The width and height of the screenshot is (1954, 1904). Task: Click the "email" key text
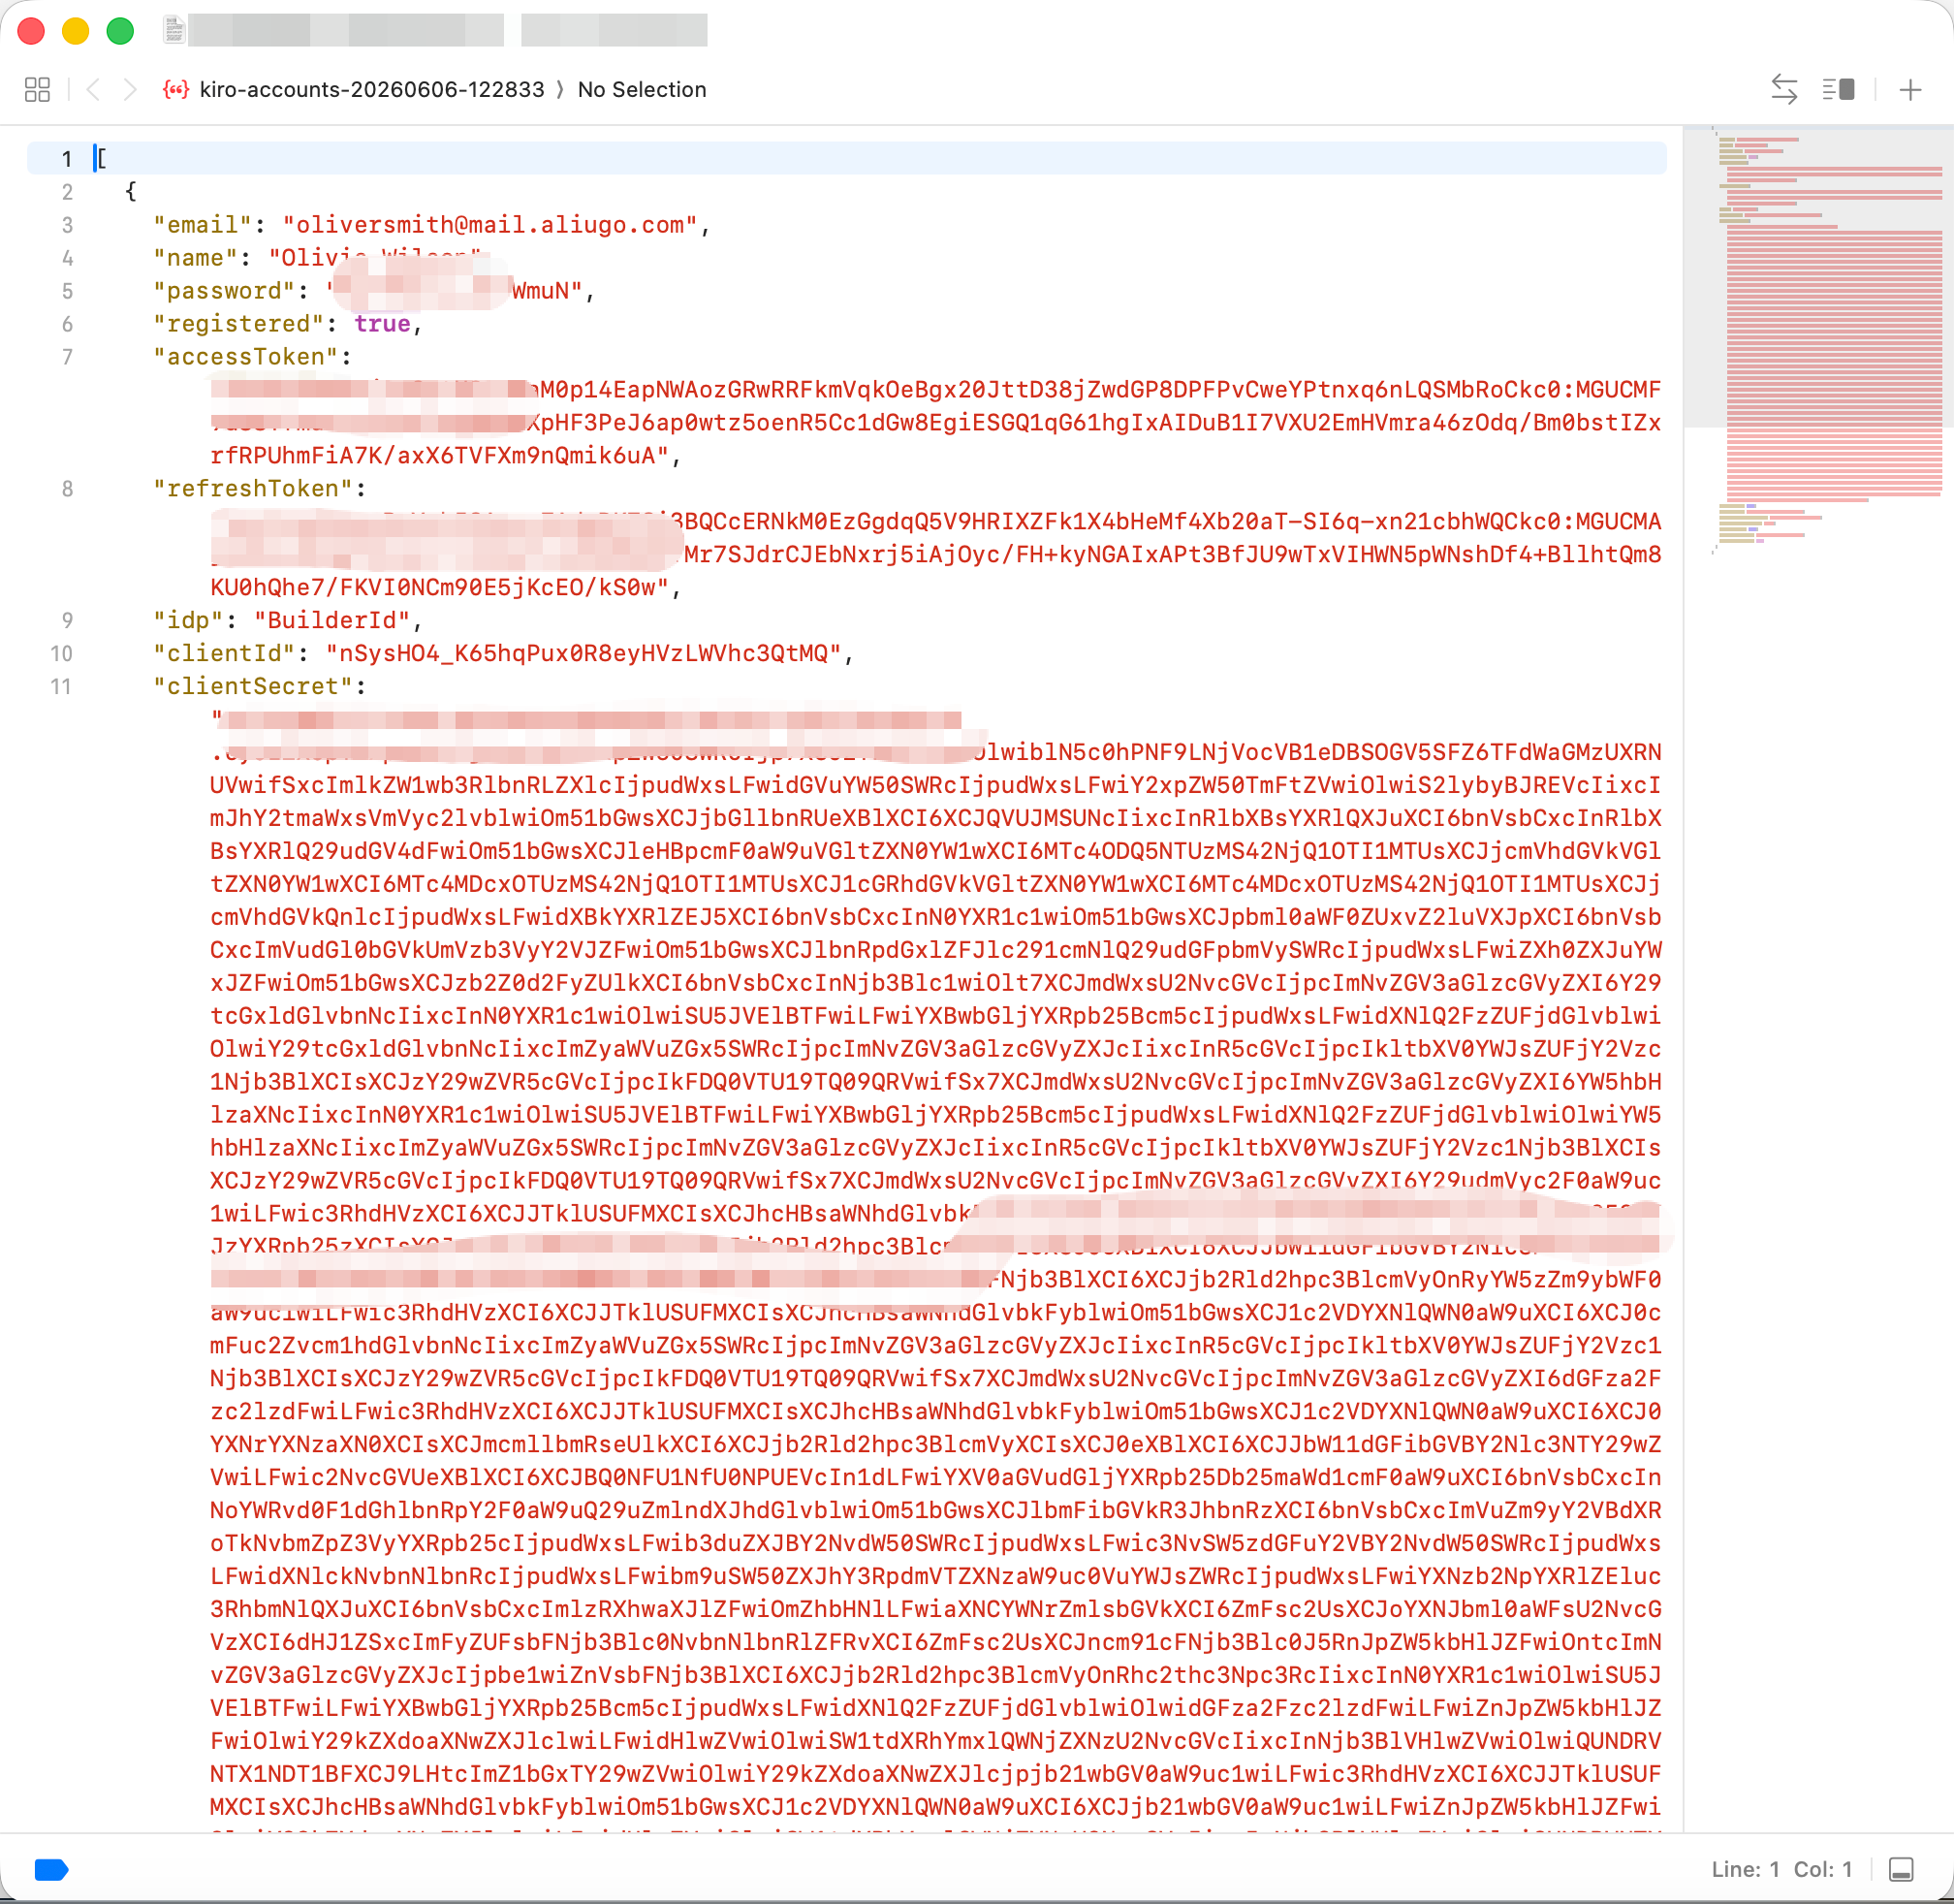pos(203,225)
